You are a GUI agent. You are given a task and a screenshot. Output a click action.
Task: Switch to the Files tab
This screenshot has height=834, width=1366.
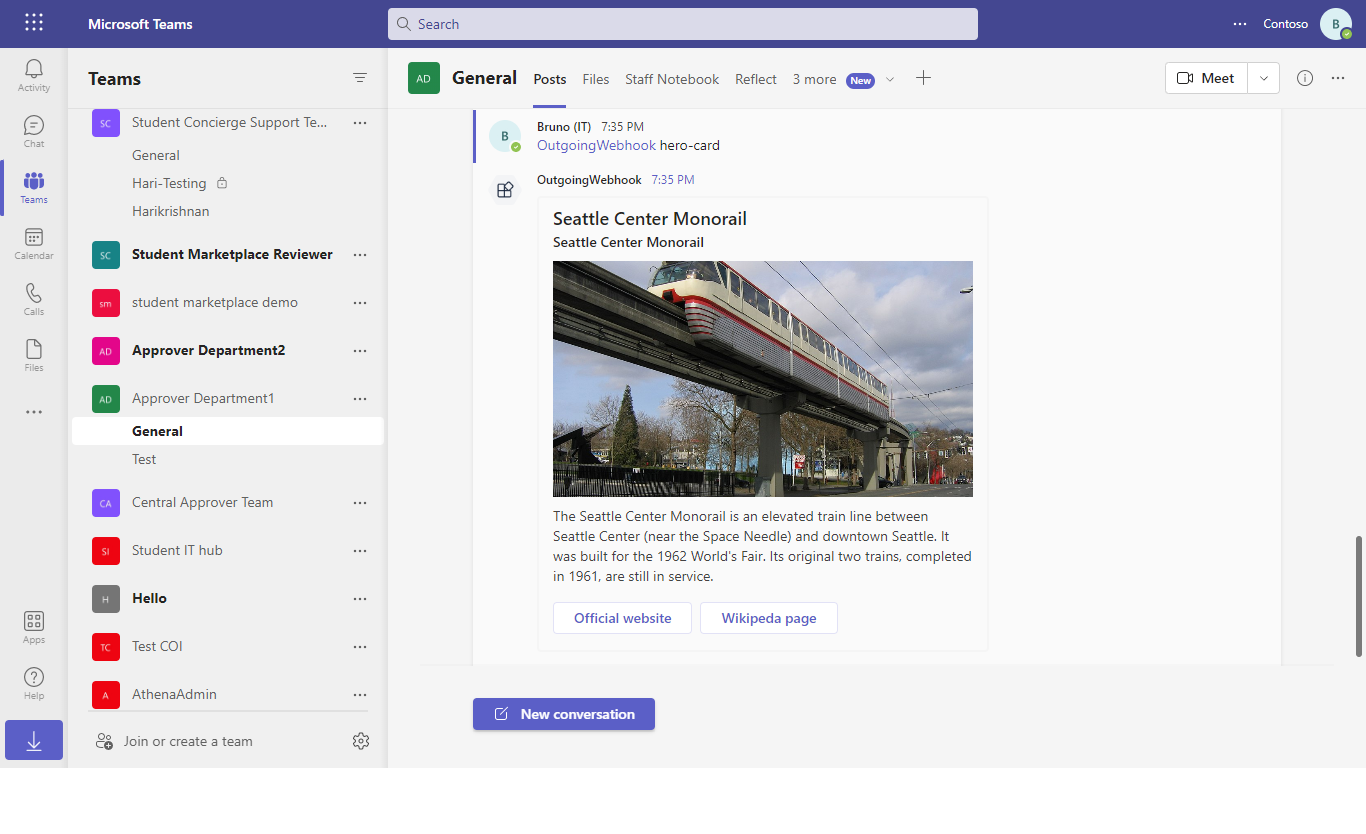[x=596, y=79]
